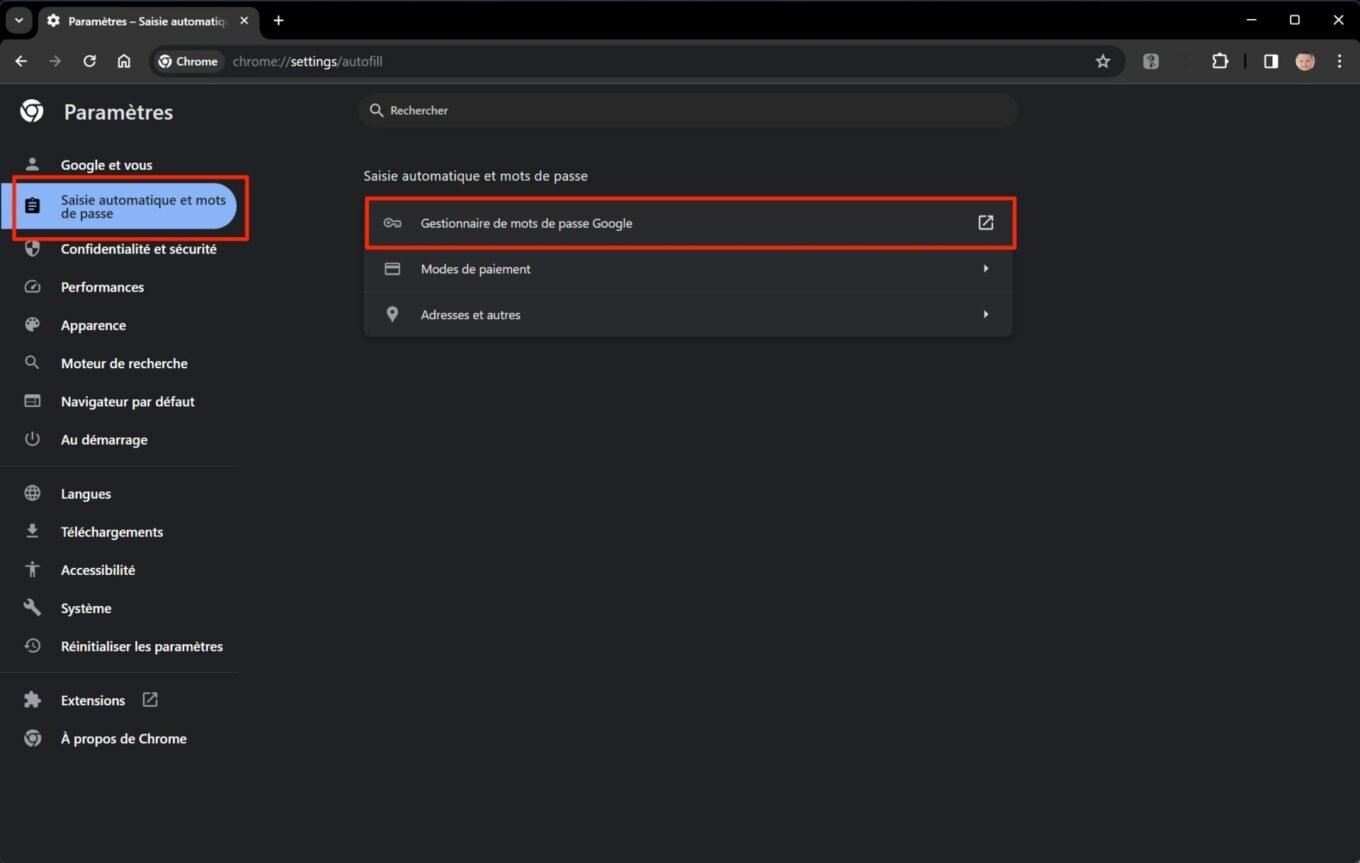Image resolution: width=1360 pixels, height=863 pixels.
Task: Click the Chrome logo next to Paramètres
Action: click(x=32, y=111)
